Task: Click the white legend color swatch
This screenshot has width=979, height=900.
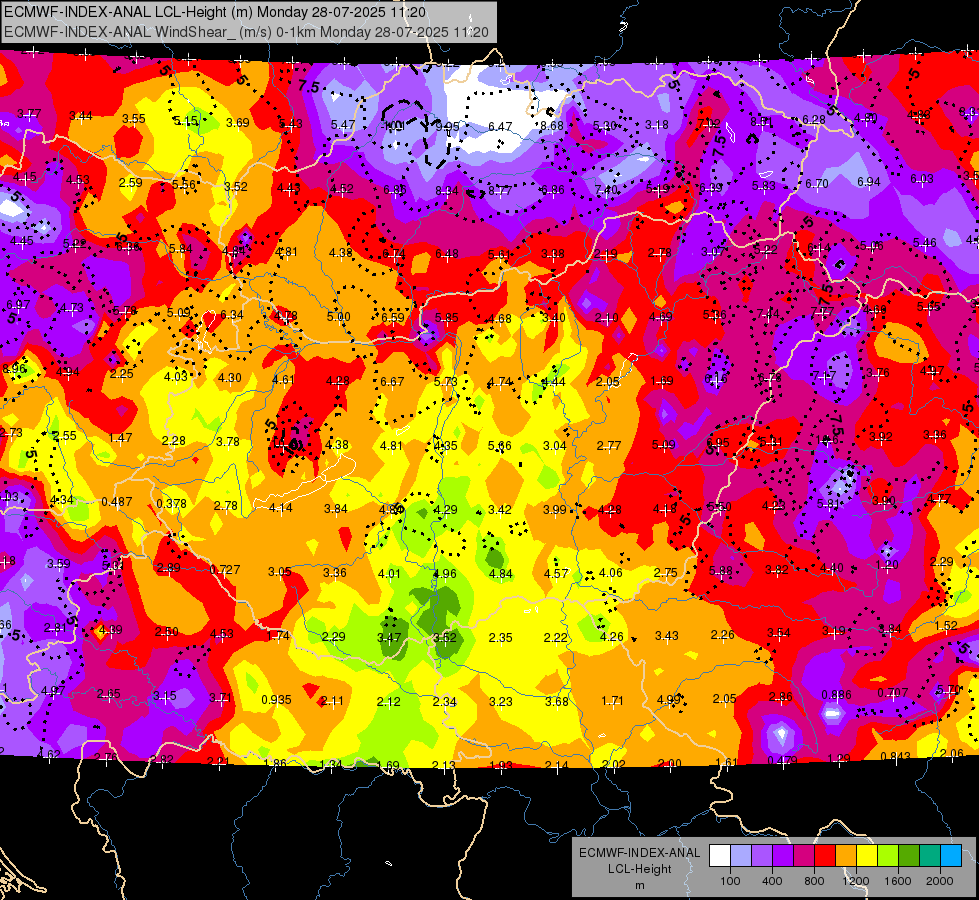Action: (x=720, y=855)
